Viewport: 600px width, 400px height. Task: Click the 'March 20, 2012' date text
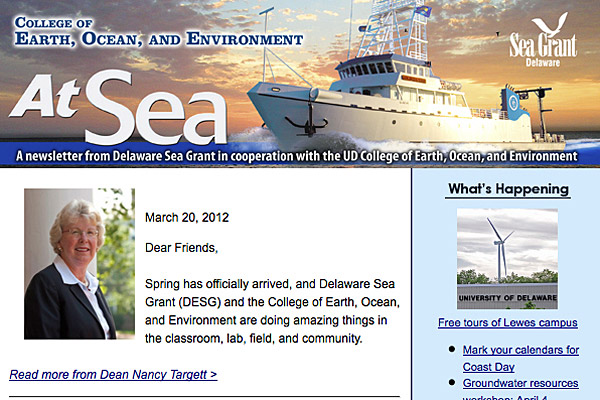pos(187,217)
